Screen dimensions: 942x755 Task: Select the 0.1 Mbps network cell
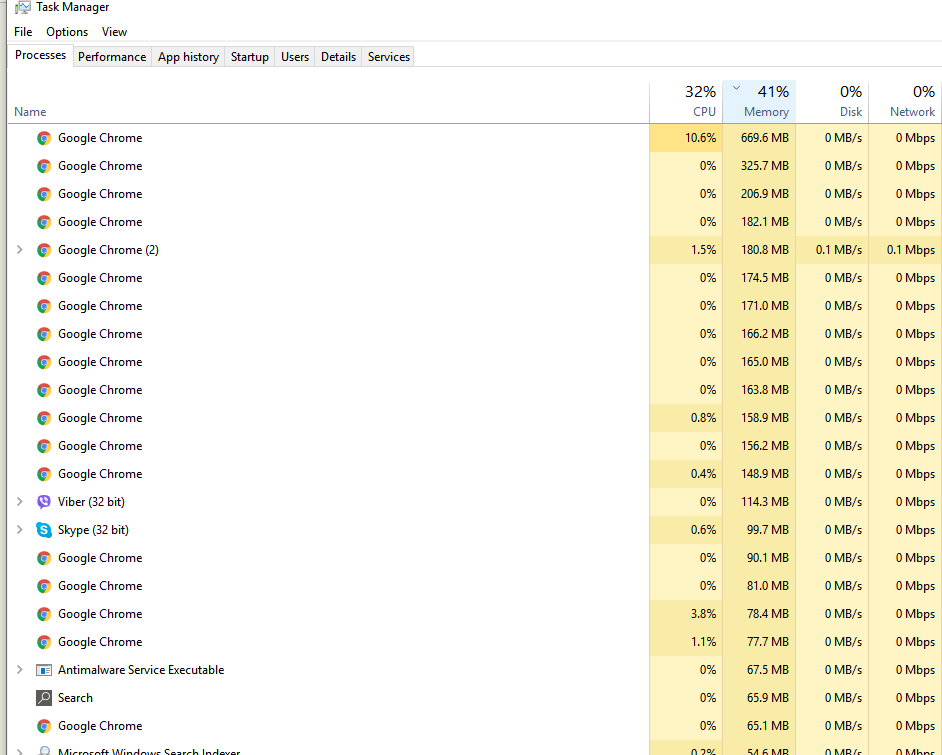(x=905, y=250)
